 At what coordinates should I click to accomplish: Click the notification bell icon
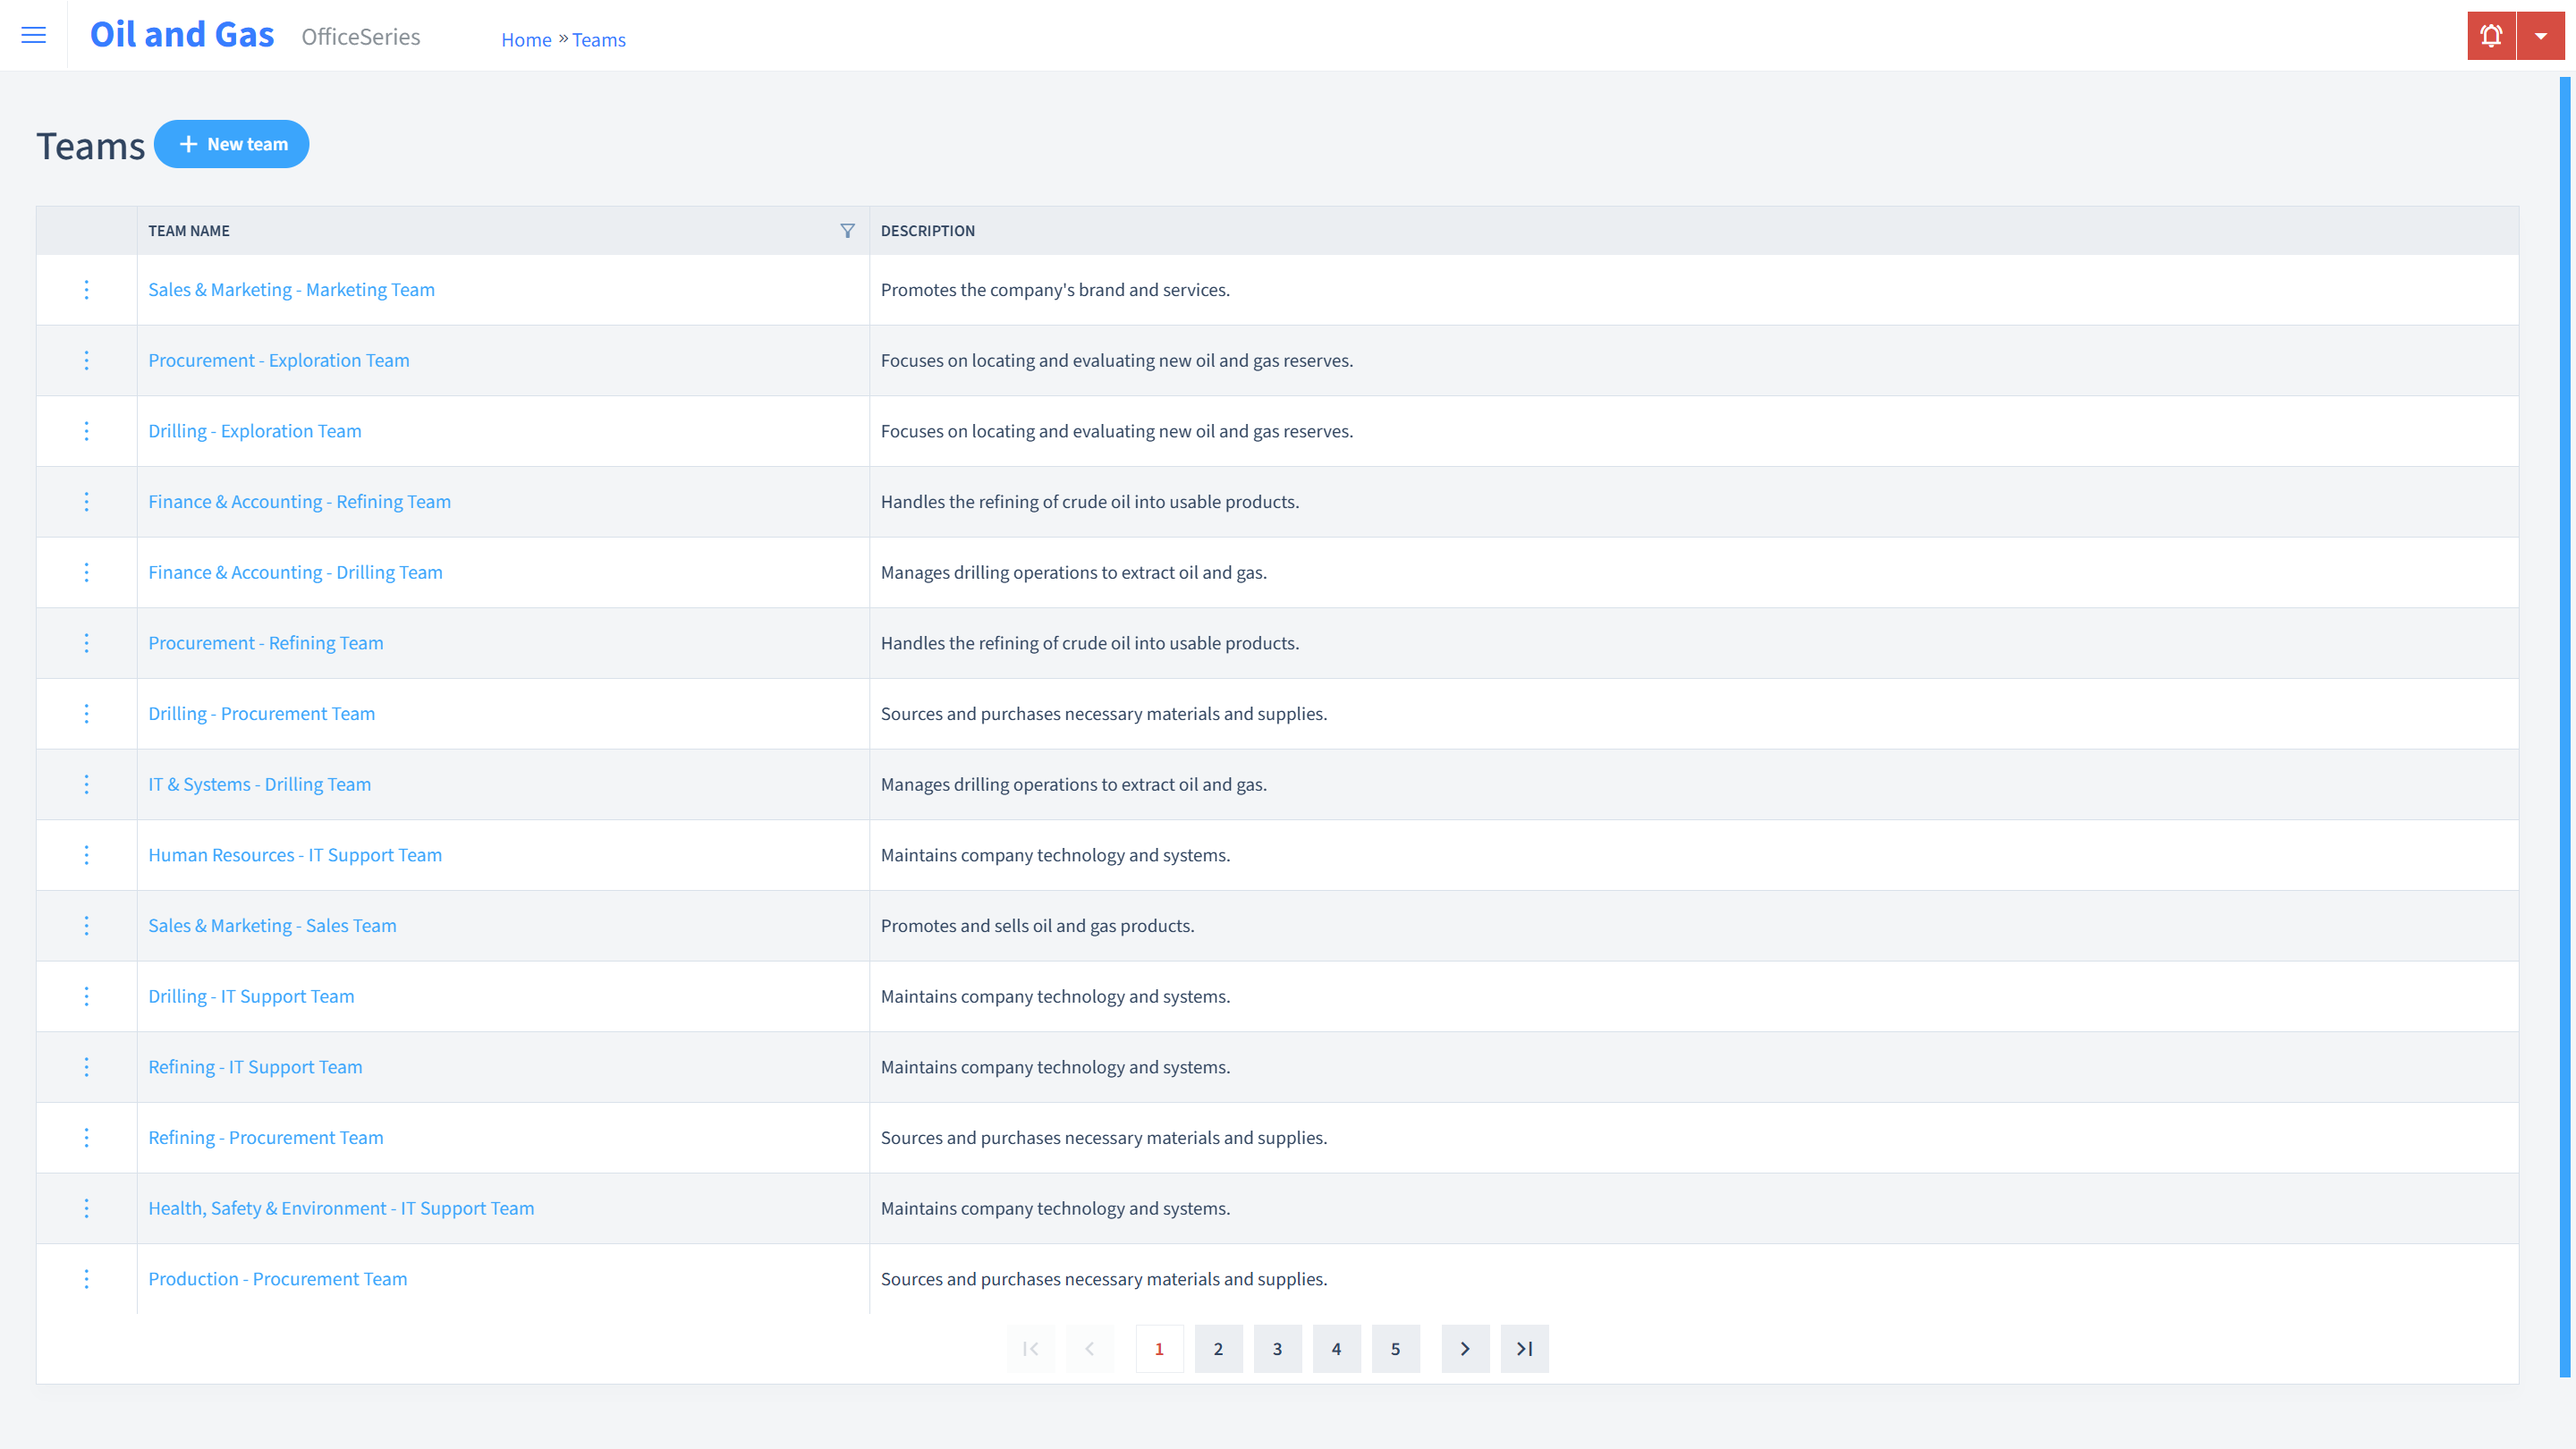[2491, 36]
